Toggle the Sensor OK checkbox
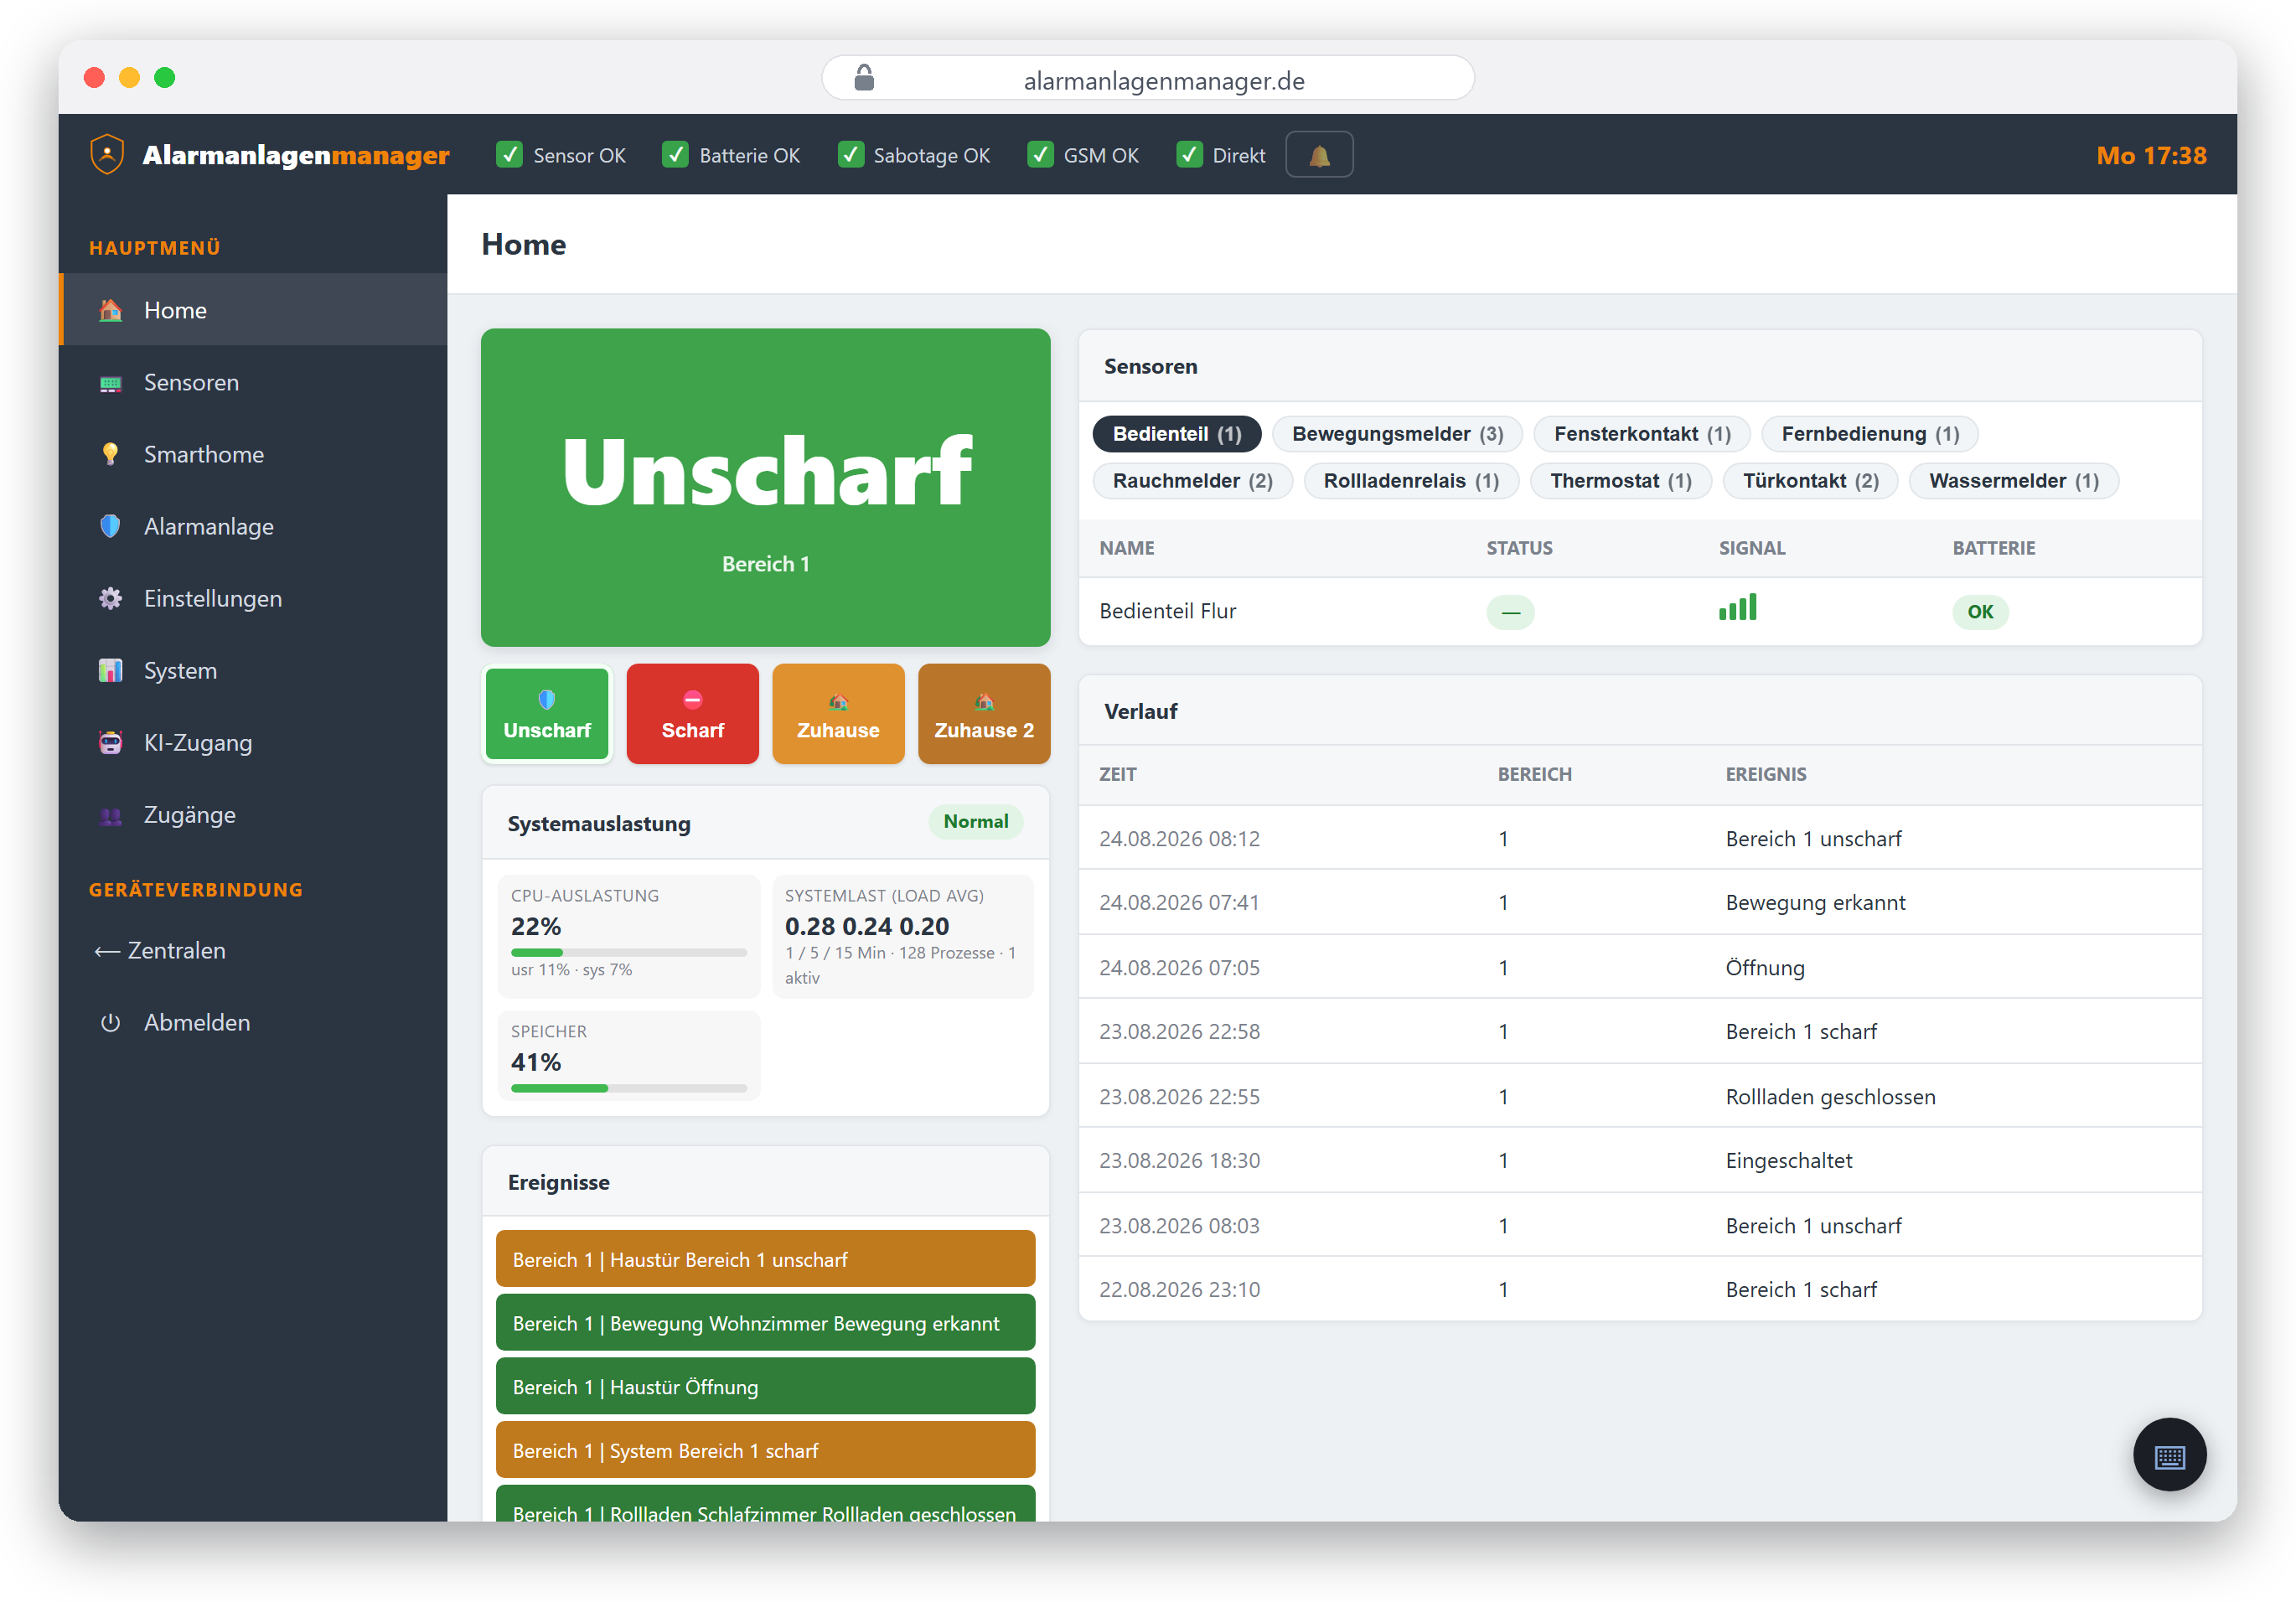 click(510, 154)
